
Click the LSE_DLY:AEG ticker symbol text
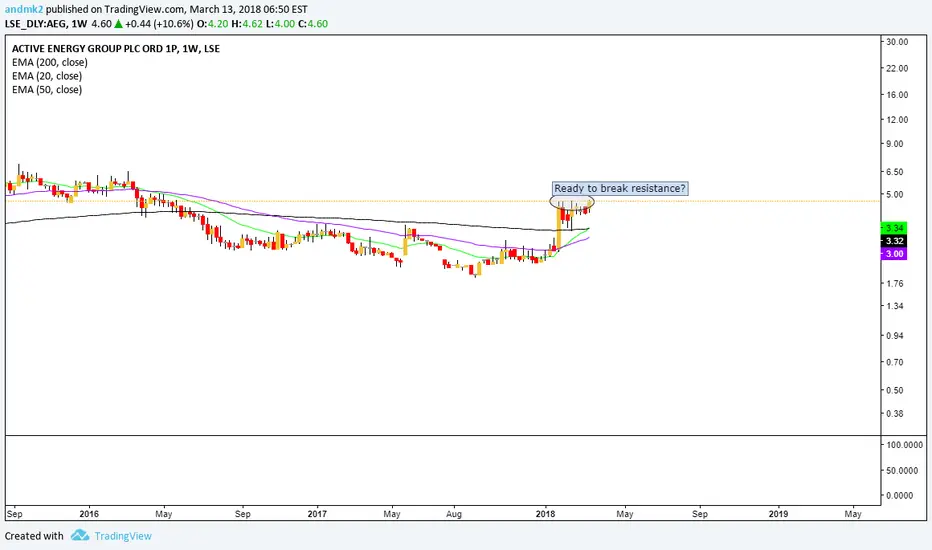(36, 24)
